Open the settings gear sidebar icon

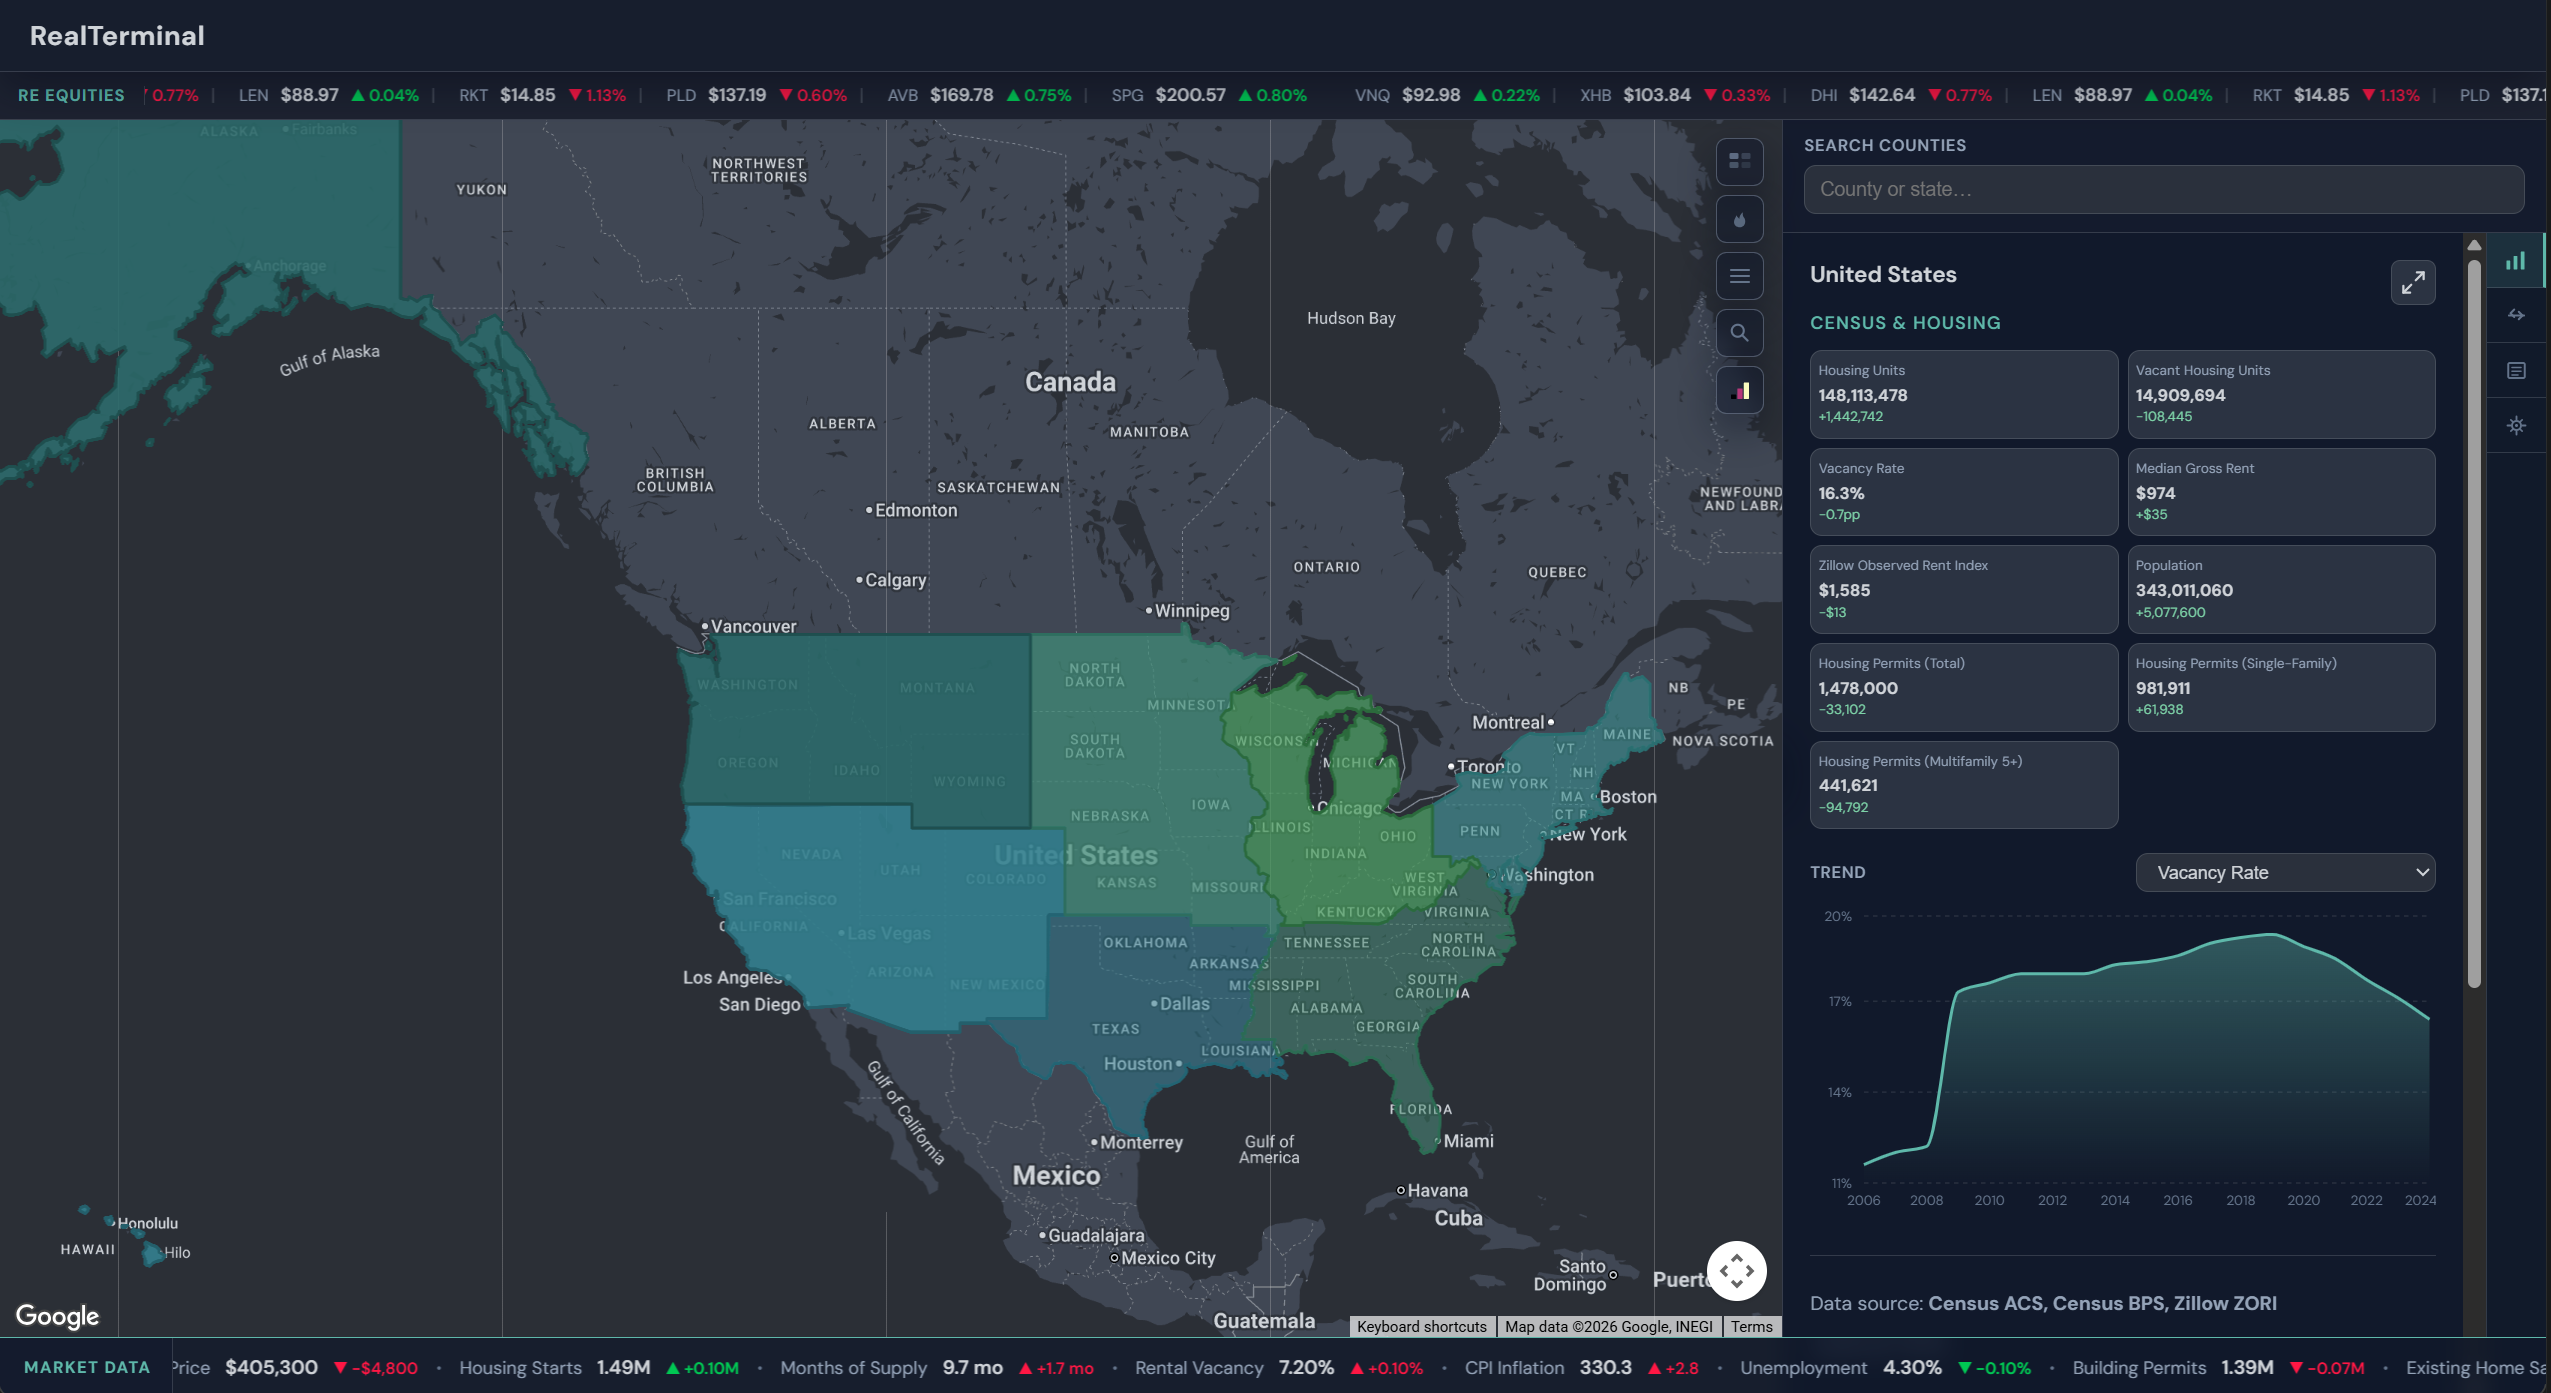2515,426
